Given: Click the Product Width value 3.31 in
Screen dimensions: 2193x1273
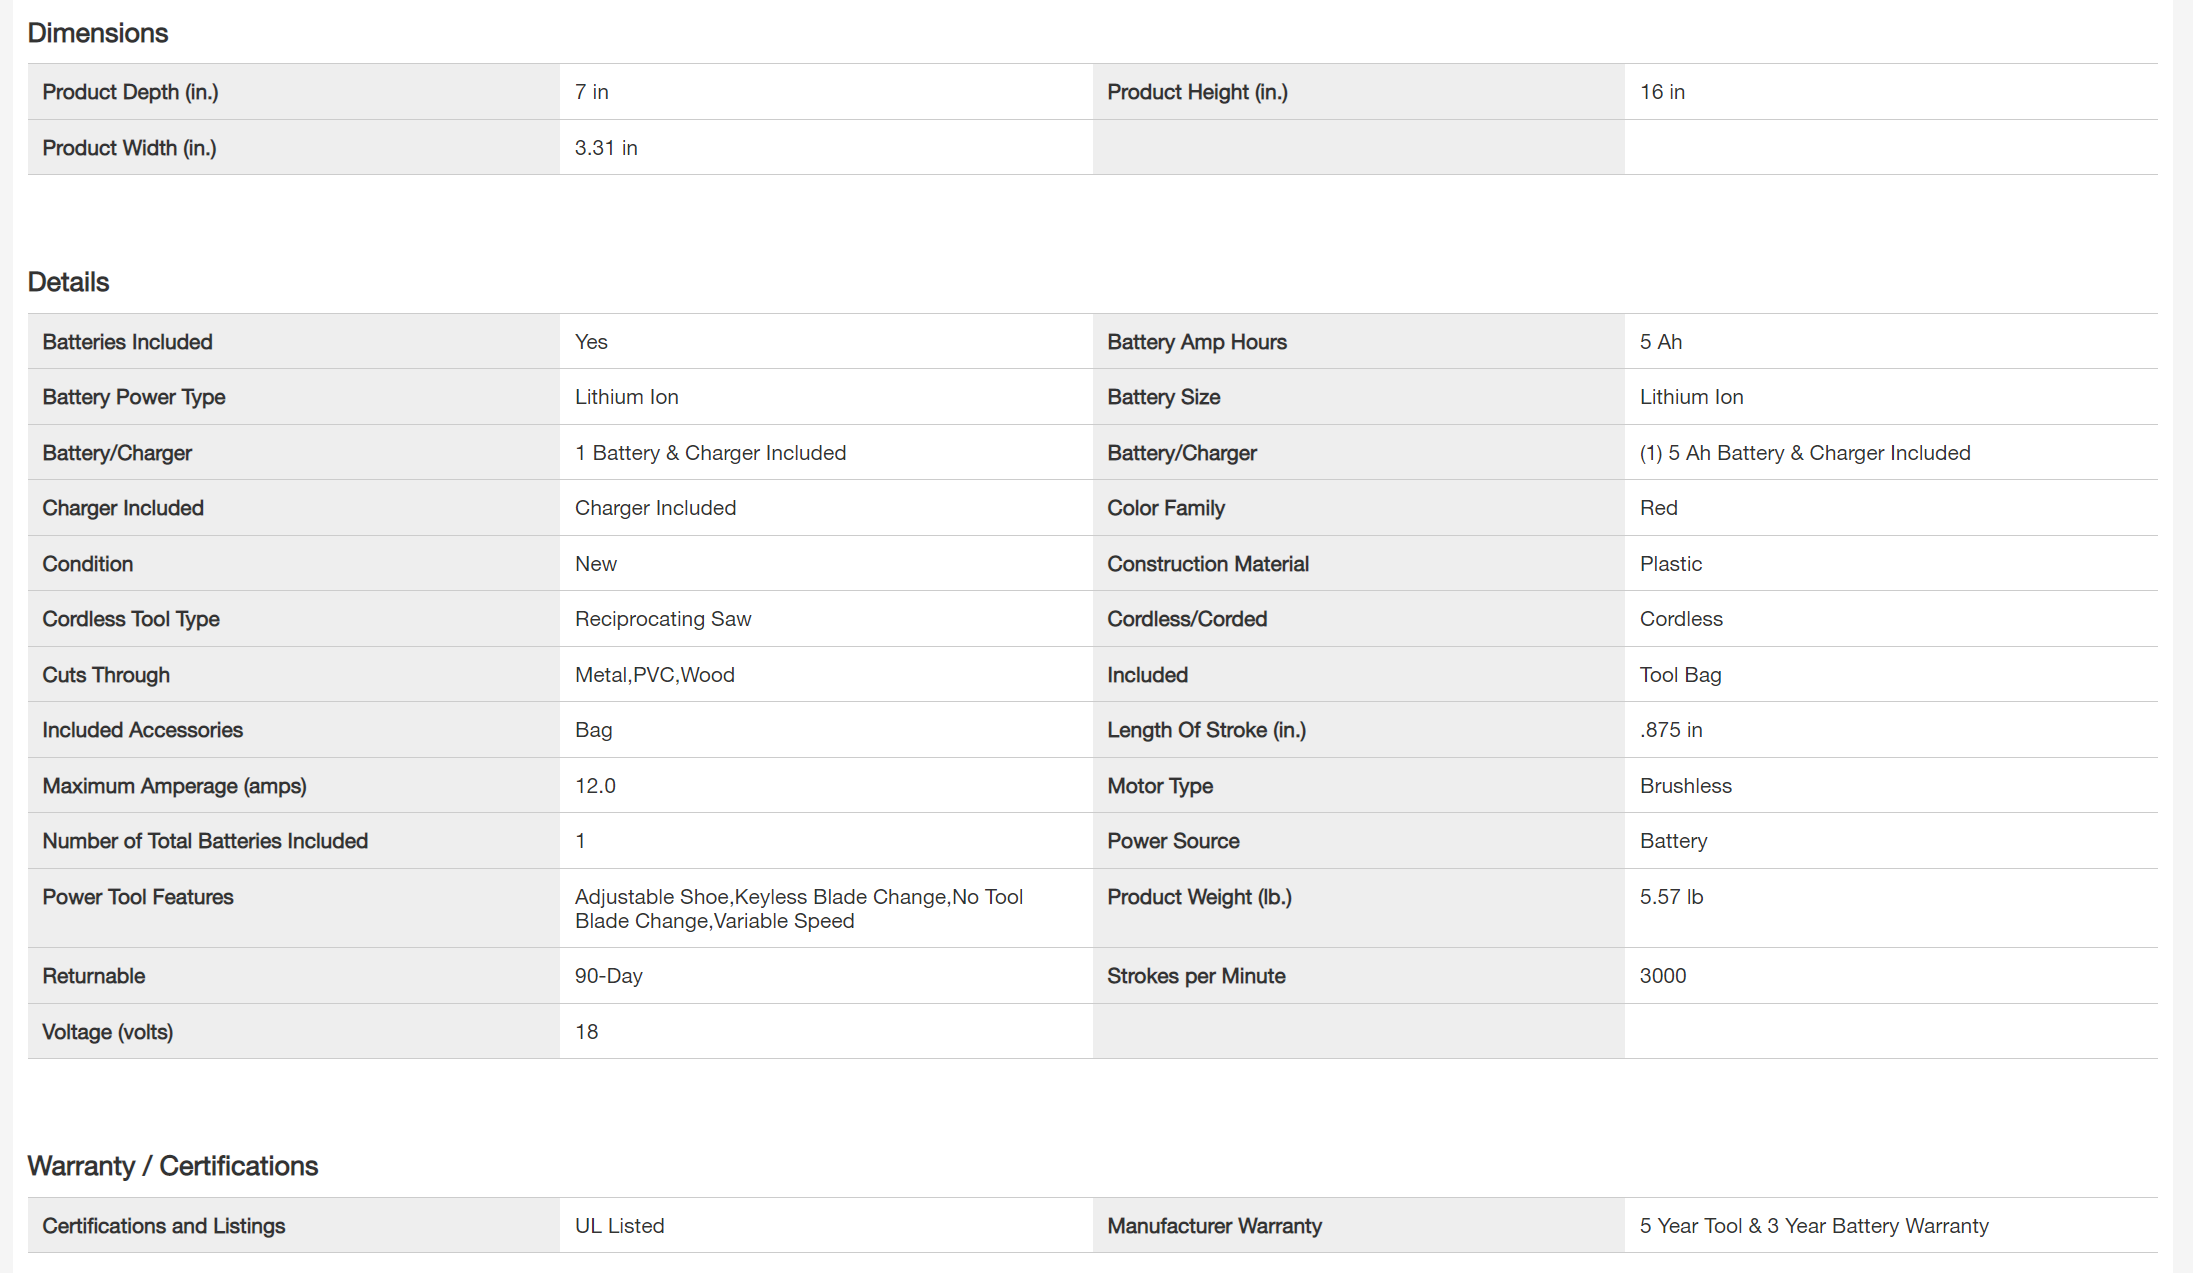Looking at the screenshot, I should [x=605, y=148].
